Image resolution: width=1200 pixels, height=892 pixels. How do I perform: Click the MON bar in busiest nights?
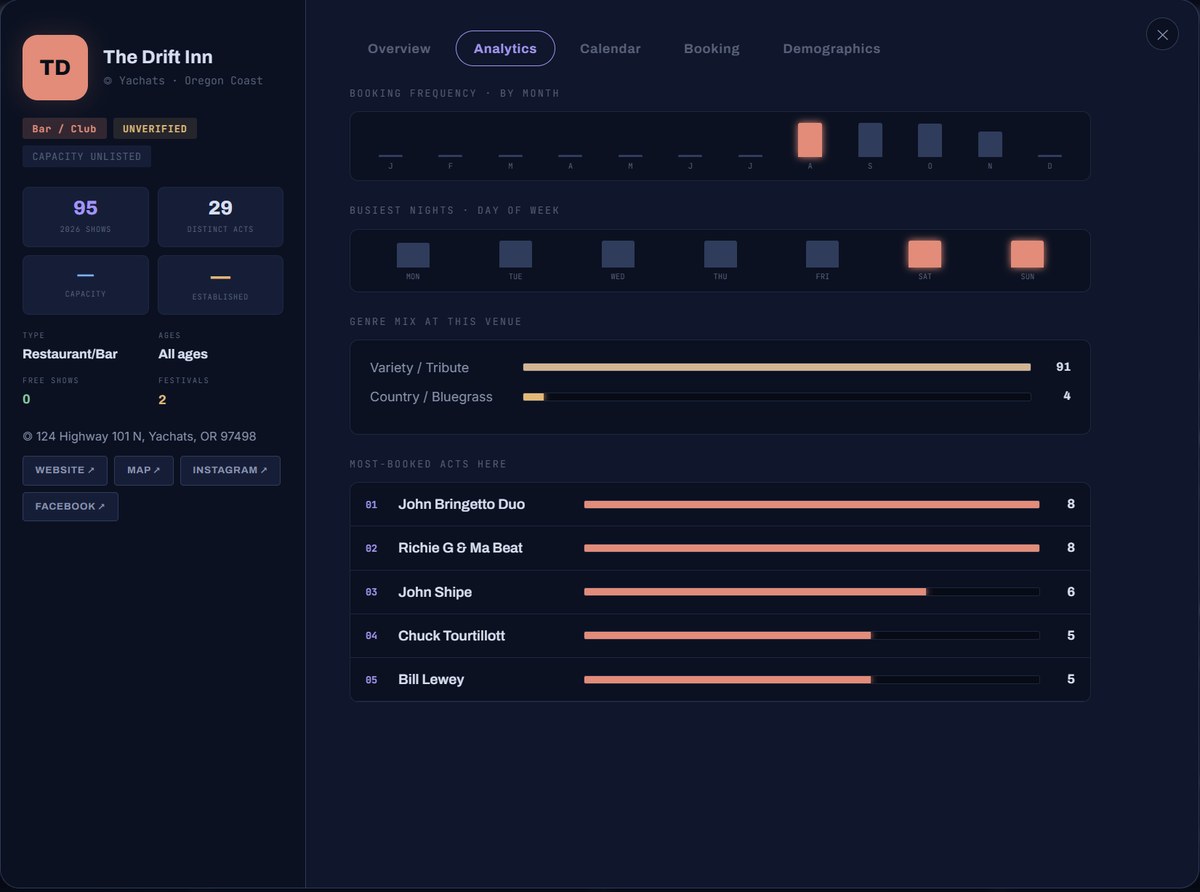413,255
